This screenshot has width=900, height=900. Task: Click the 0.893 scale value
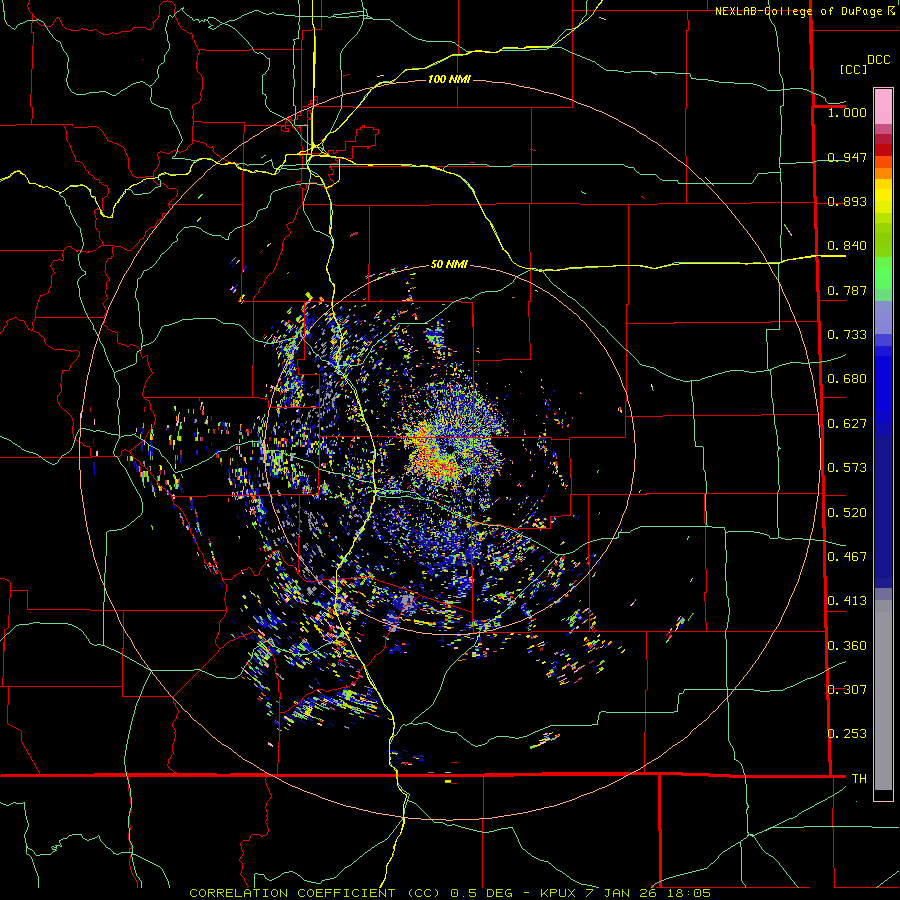pos(847,201)
